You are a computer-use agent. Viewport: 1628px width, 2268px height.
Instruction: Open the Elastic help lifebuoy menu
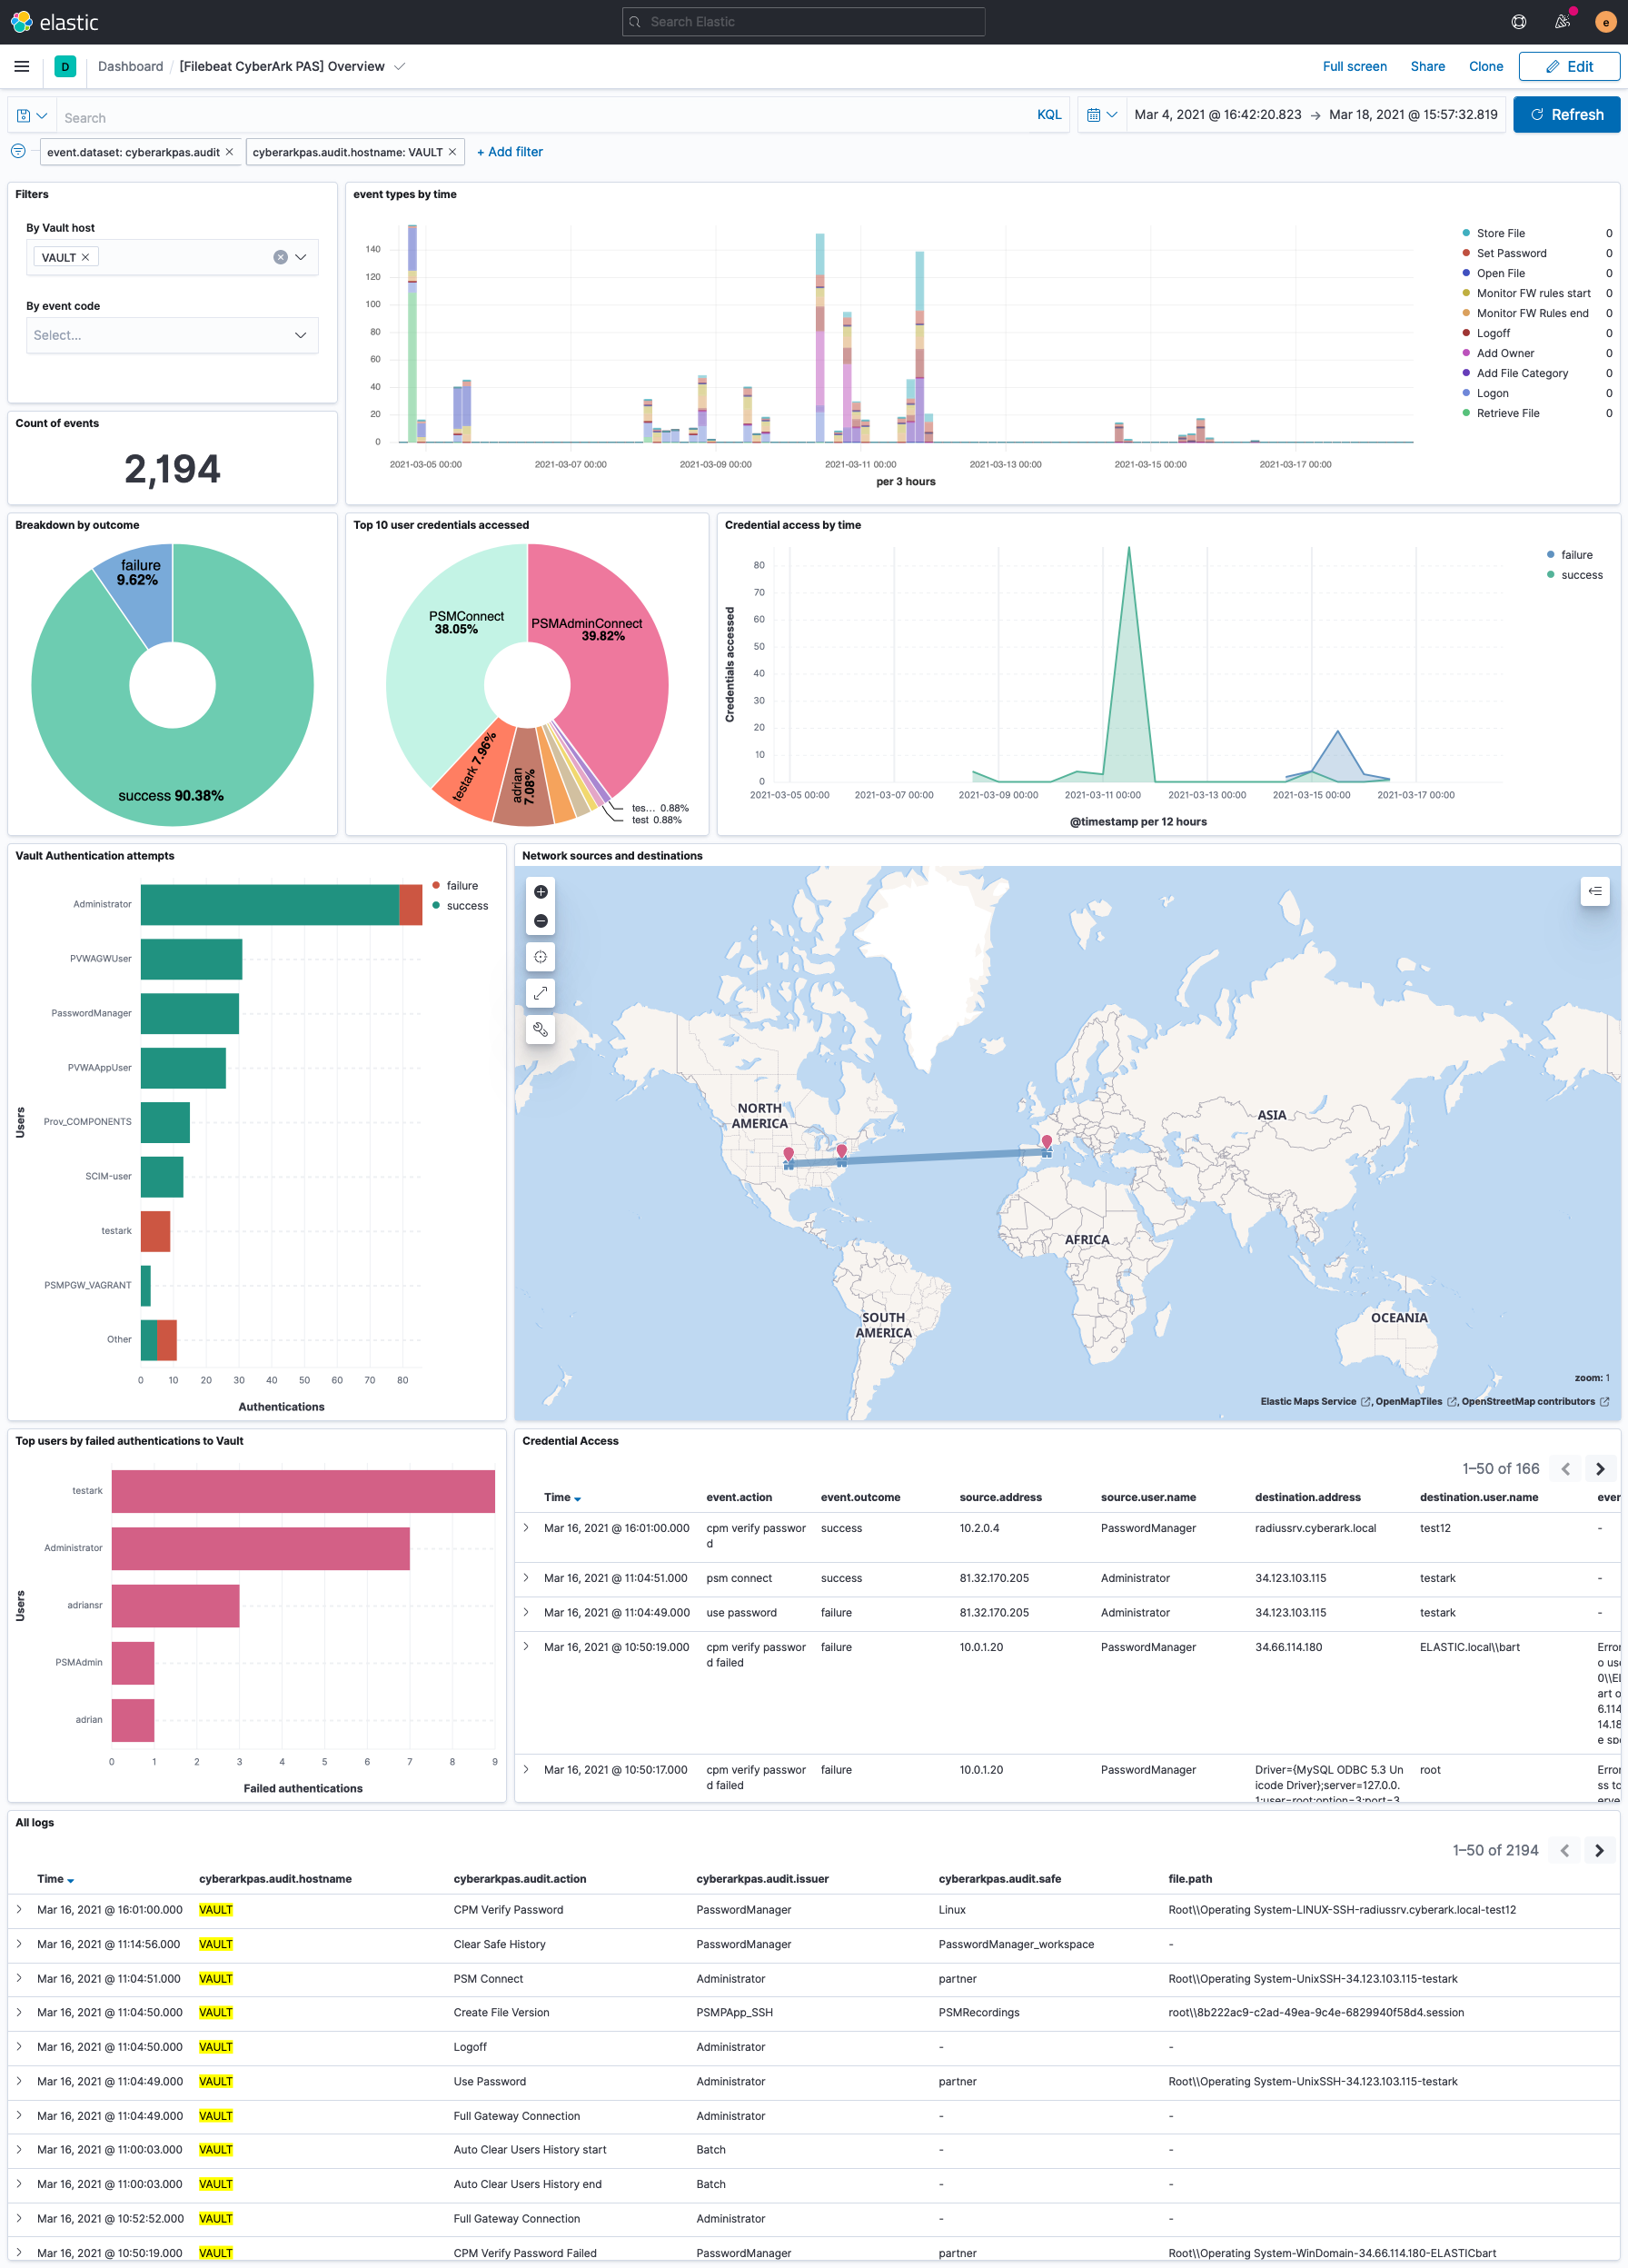1518,21
